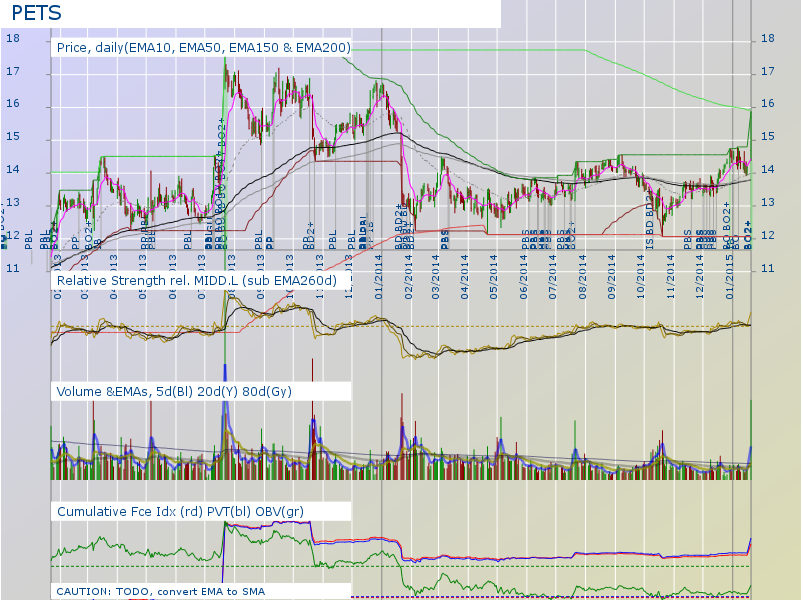Click the 11/2014 date axis label
The height and width of the screenshot is (602, 803).
coord(670,277)
